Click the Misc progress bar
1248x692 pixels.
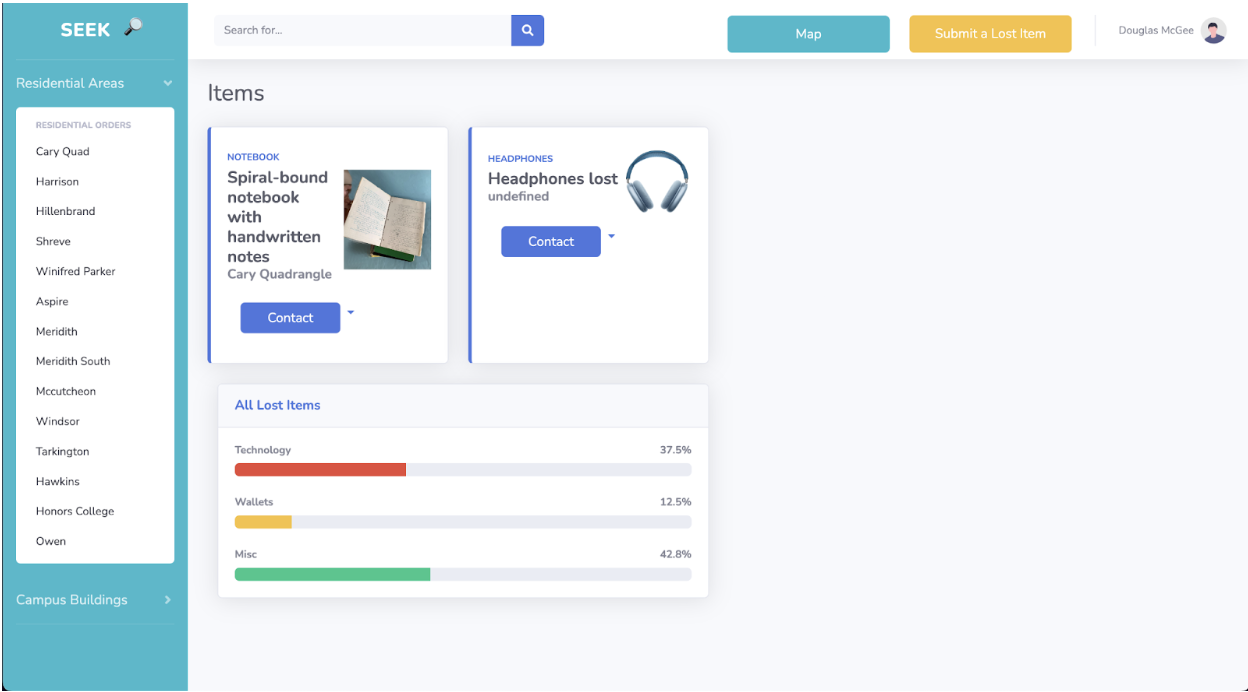coord(463,574)
